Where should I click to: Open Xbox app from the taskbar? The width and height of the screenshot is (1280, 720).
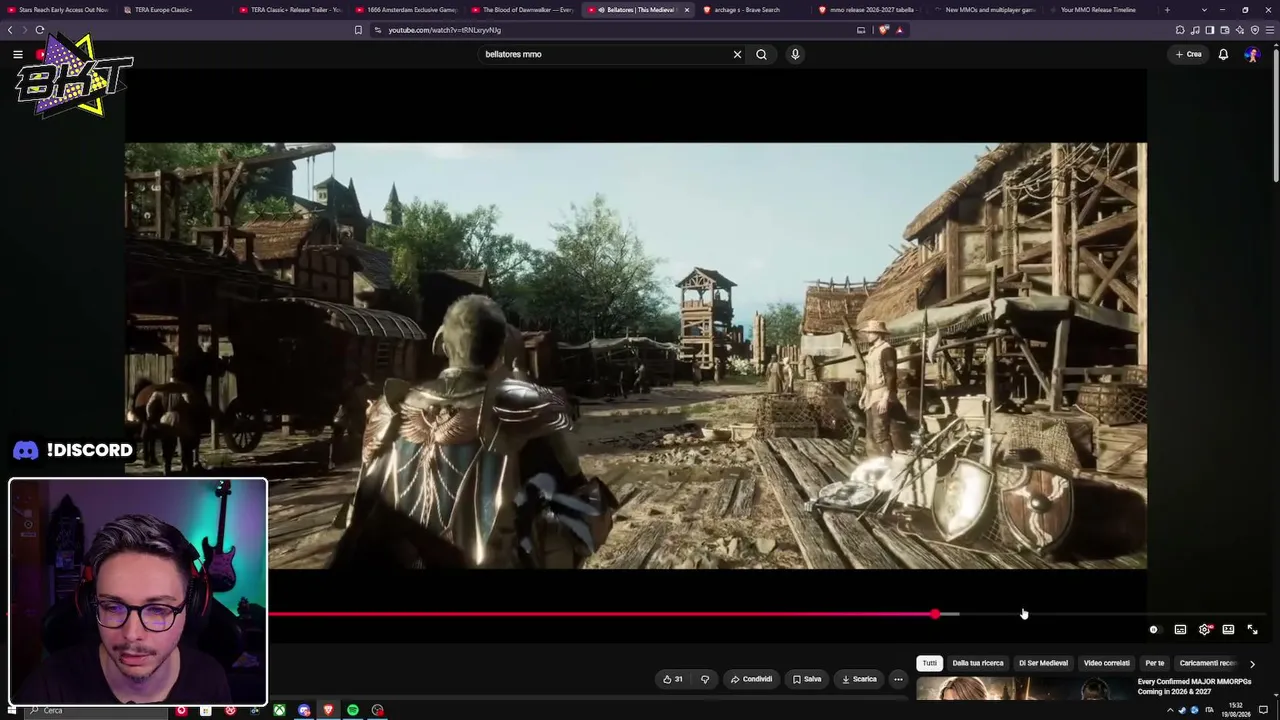279,710
